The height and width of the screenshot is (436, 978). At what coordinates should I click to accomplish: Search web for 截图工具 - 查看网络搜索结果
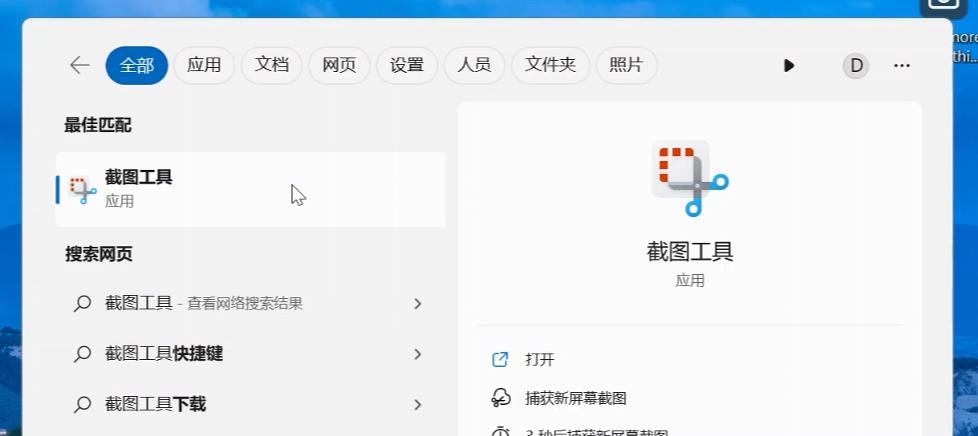(x=251, y=304)
